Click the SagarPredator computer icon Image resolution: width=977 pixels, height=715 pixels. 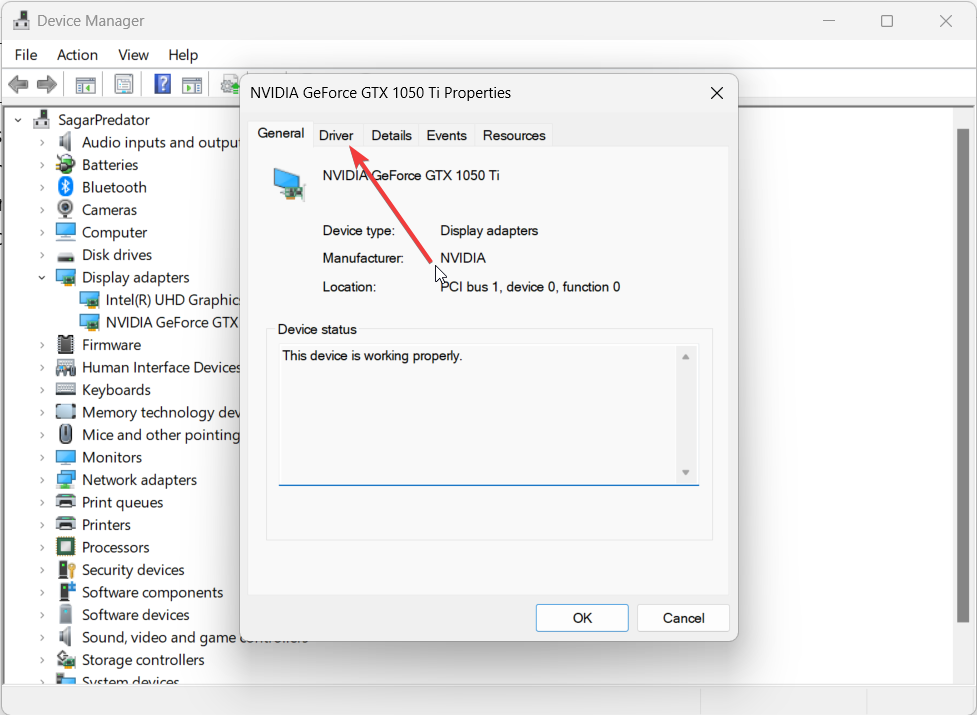pos(42,120)
